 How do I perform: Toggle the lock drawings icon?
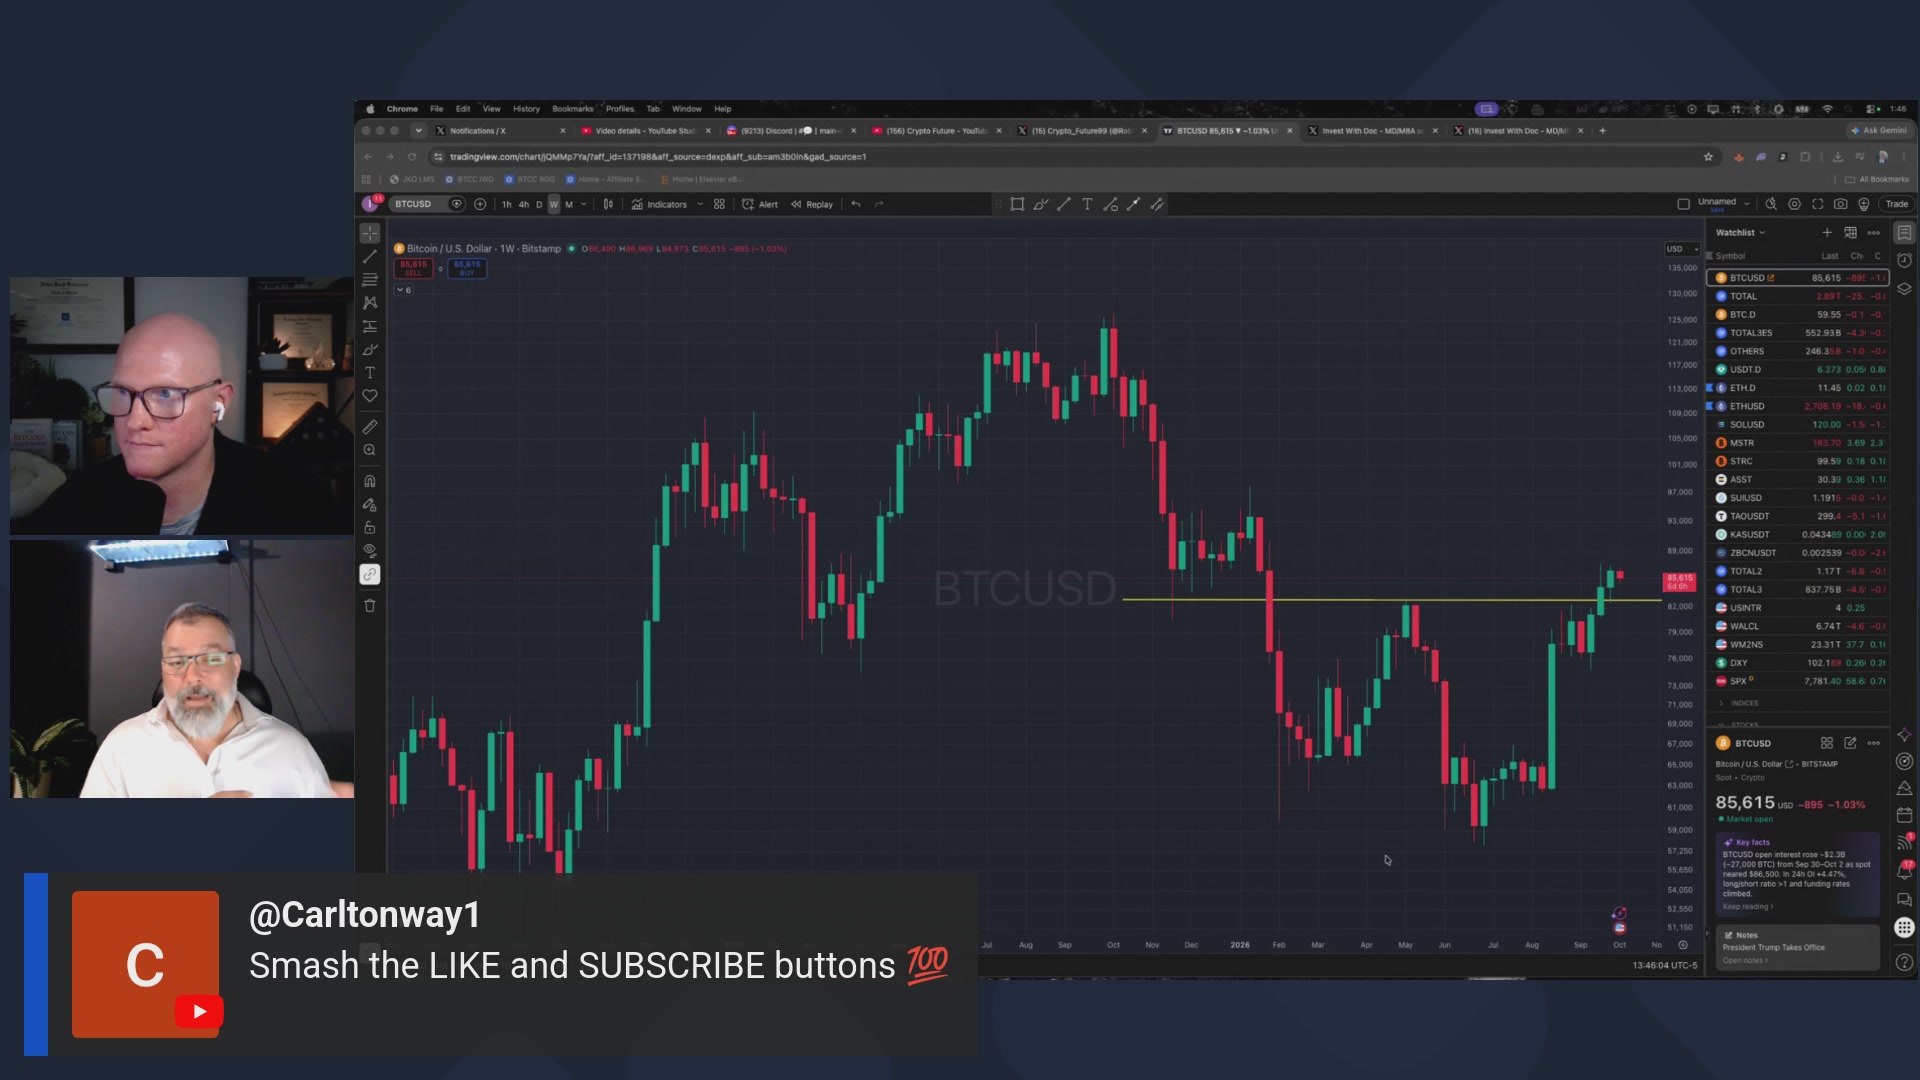370,528
